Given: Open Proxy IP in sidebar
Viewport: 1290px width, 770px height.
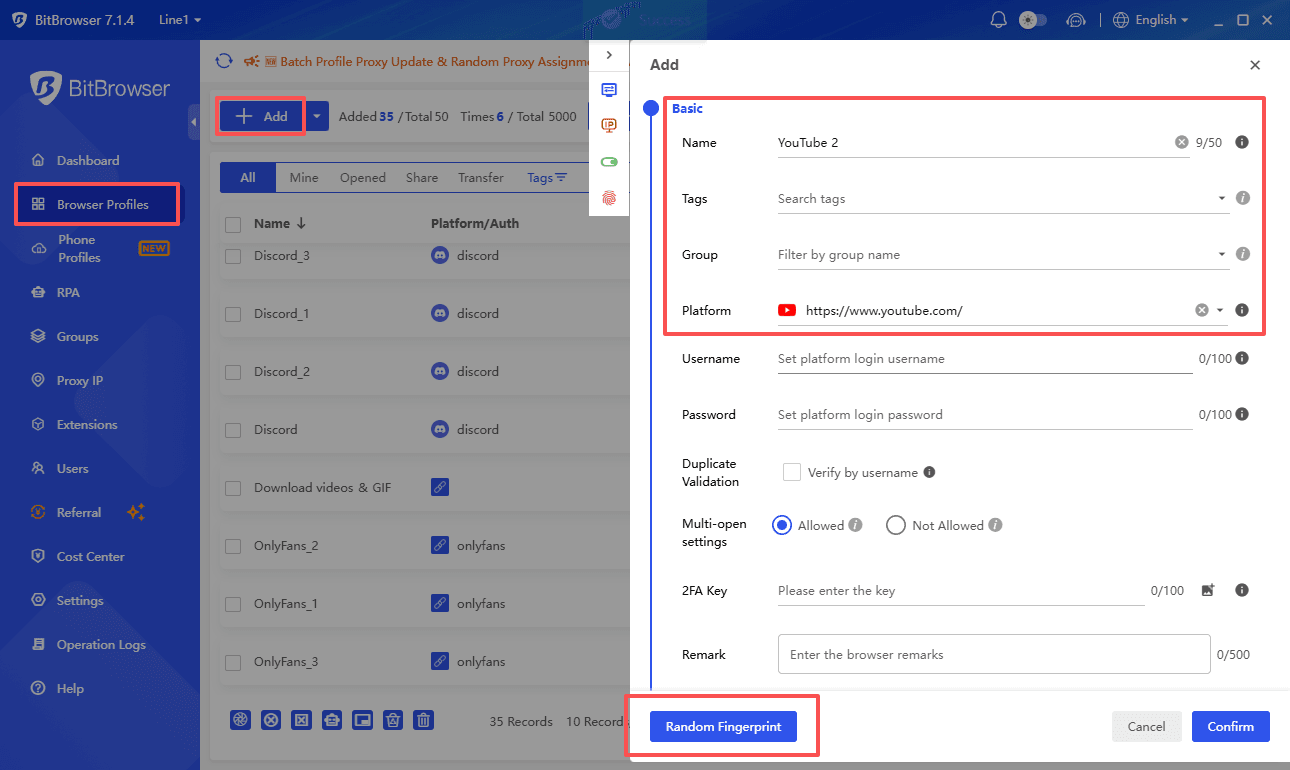Looking at the screenshot, I should coord(67,381).
